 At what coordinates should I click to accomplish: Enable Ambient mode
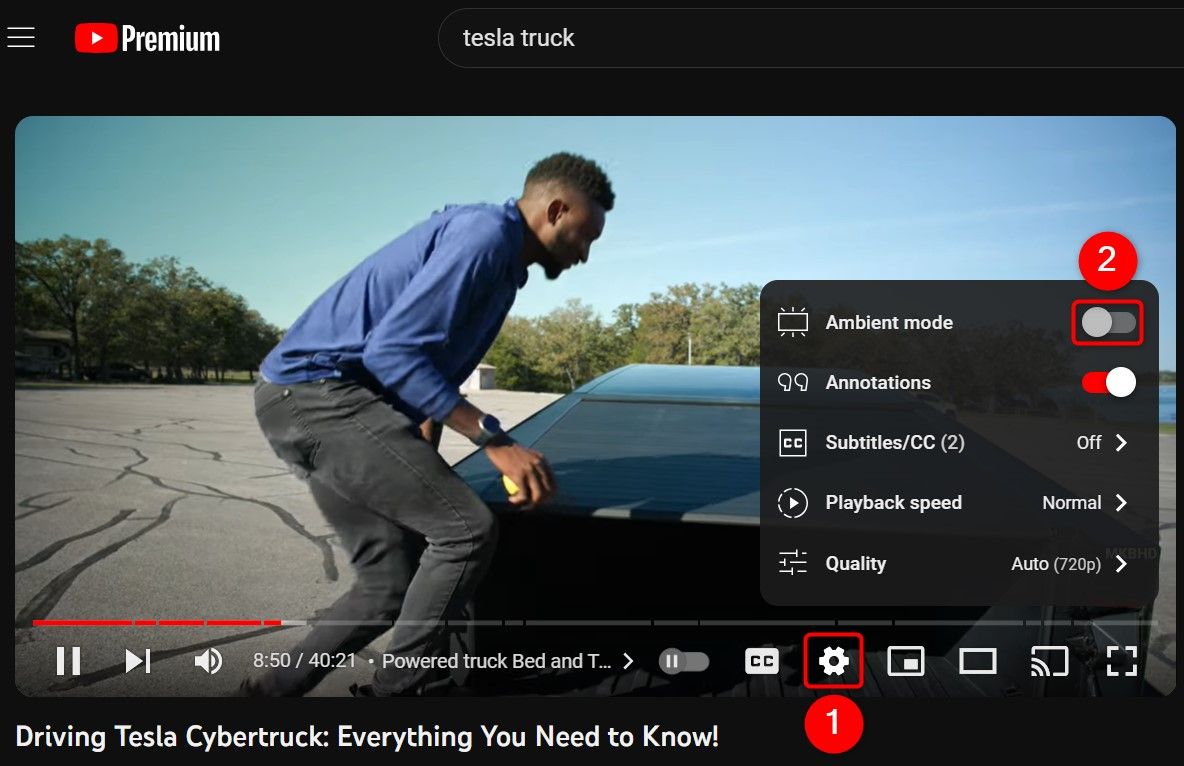click(x=1108, y=322)
